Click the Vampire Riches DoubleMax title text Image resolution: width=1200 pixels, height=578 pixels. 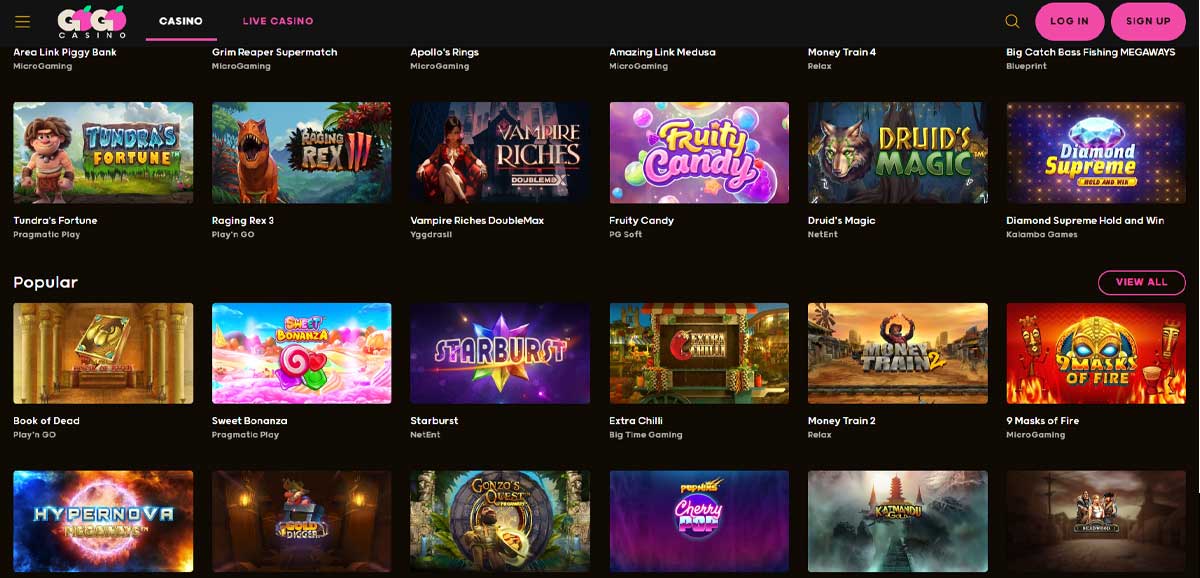point(477,220)
